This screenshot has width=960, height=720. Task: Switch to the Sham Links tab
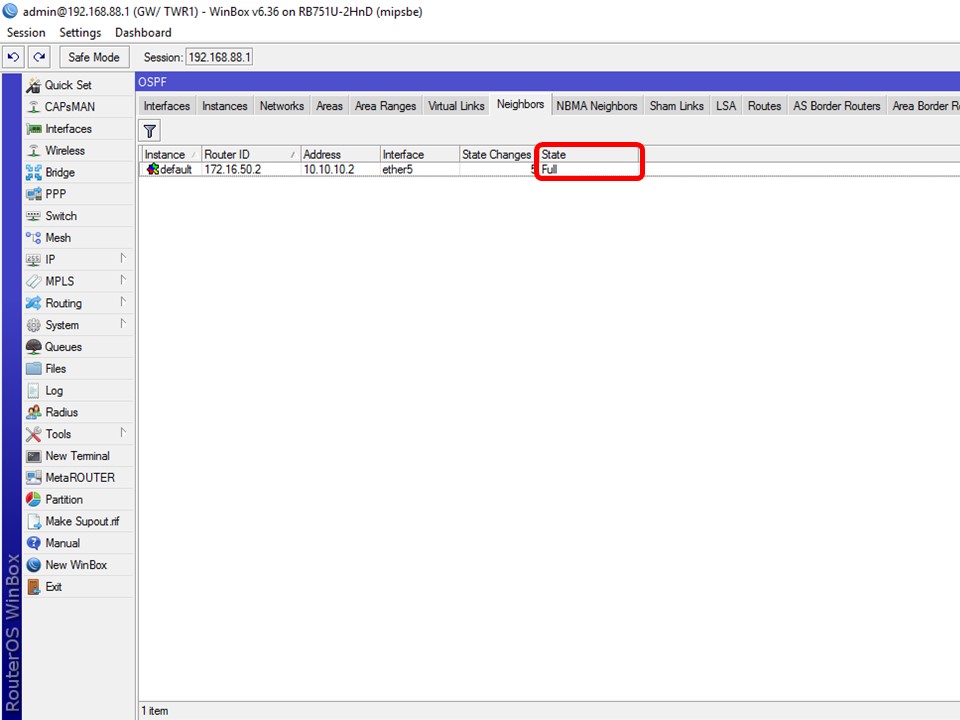[677, 106]
